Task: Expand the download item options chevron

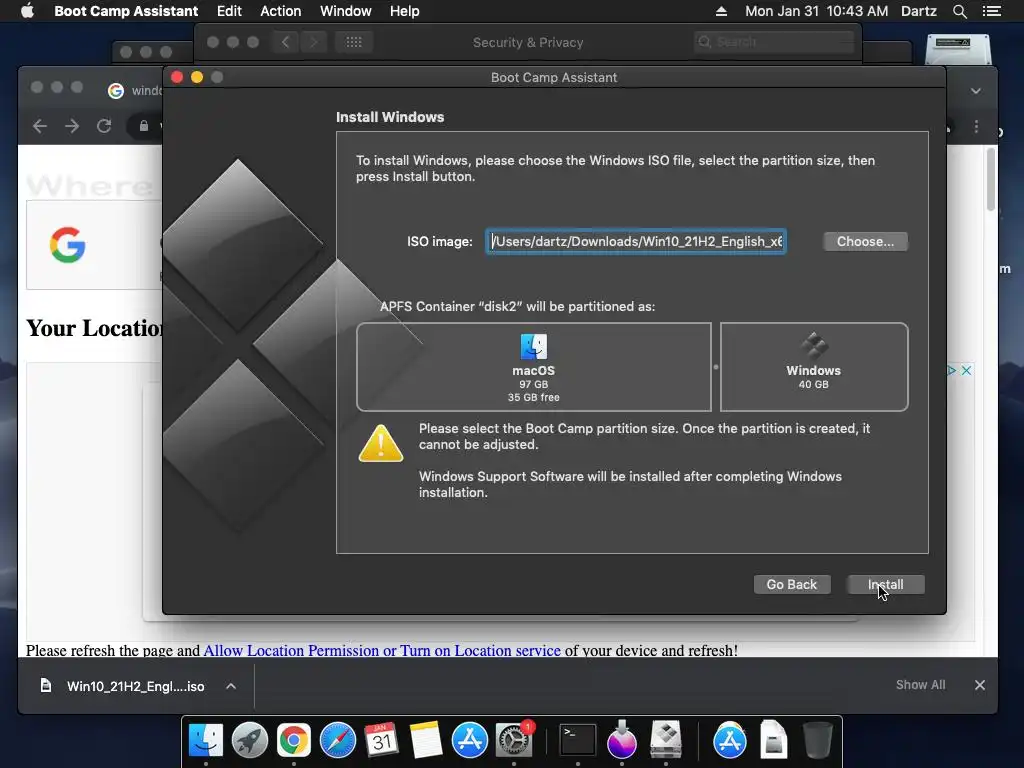Action: pyautogui.click(x=231, y=686)
